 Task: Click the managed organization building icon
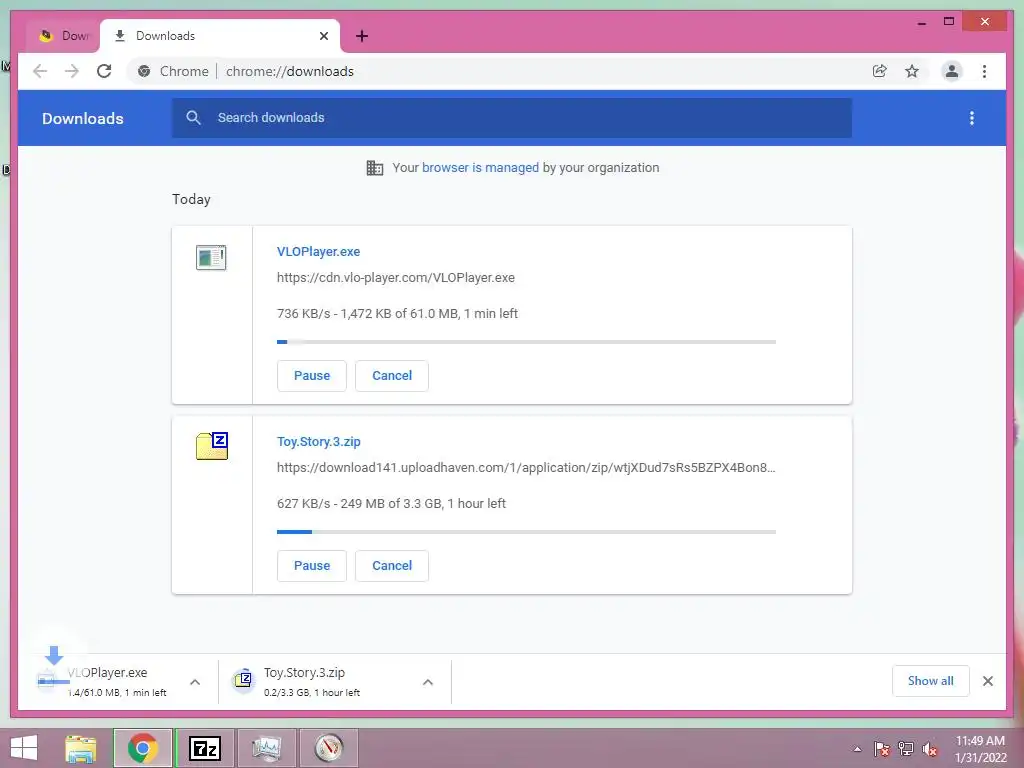375,168
